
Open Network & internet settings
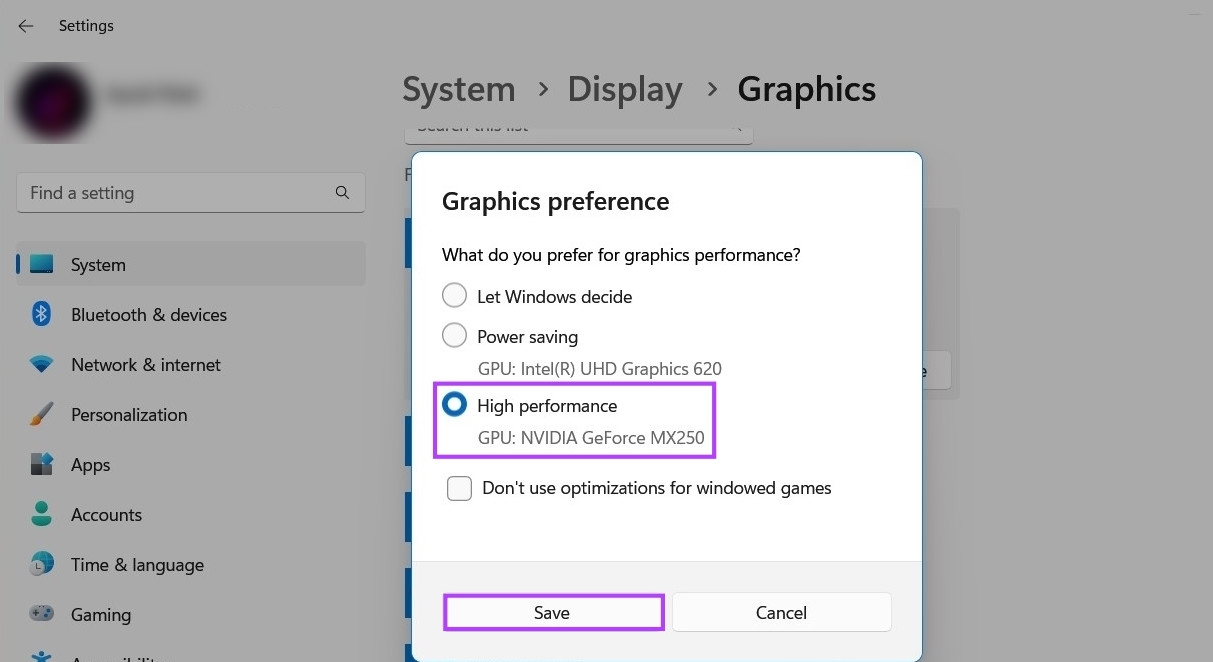41,364
